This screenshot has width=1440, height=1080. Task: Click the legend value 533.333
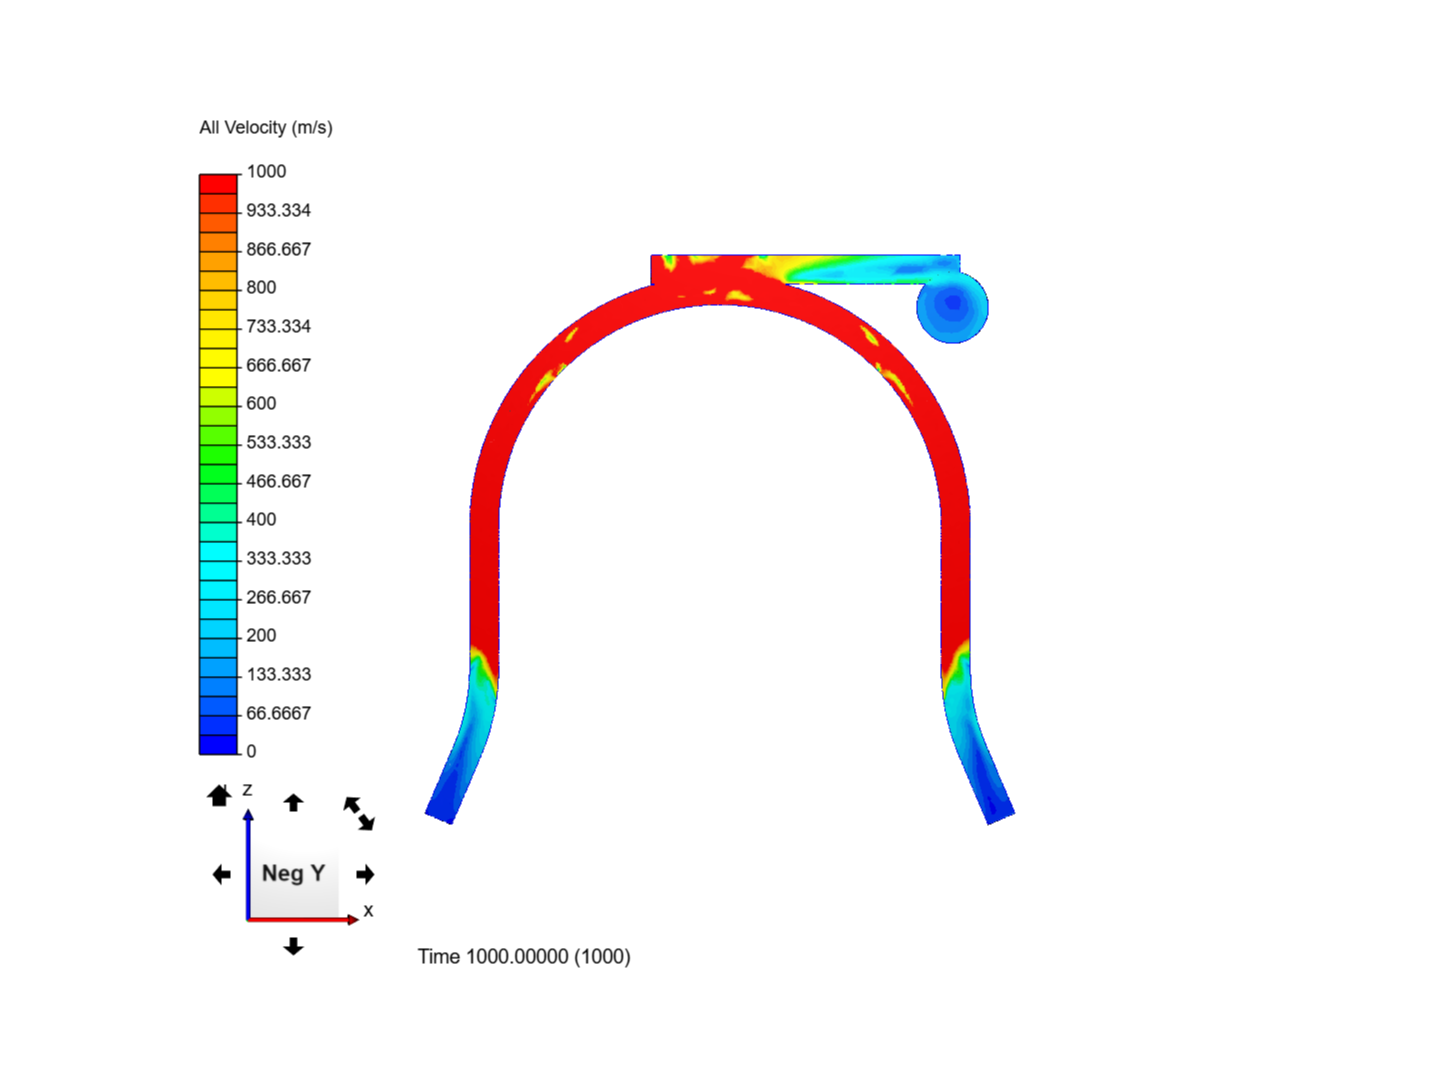tap(279, 442)
